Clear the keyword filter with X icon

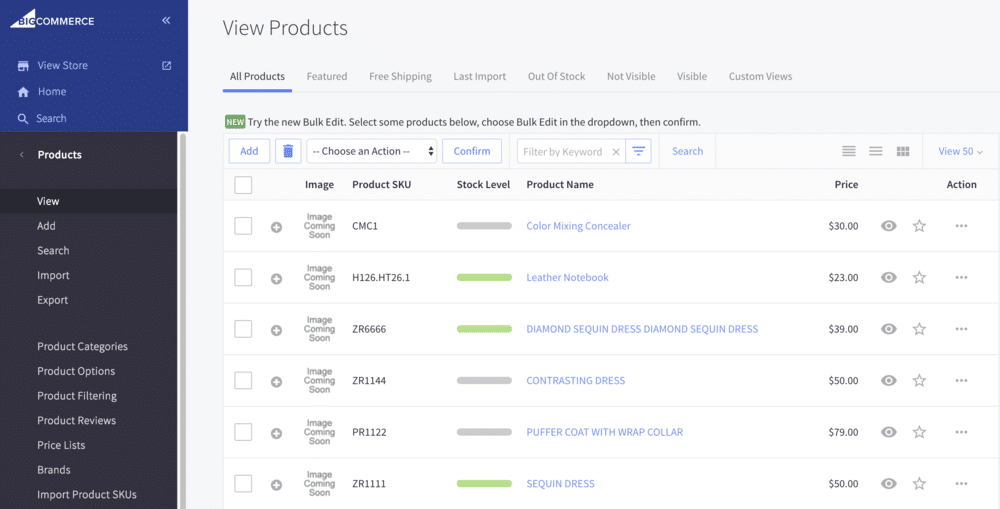pos(616,152)
